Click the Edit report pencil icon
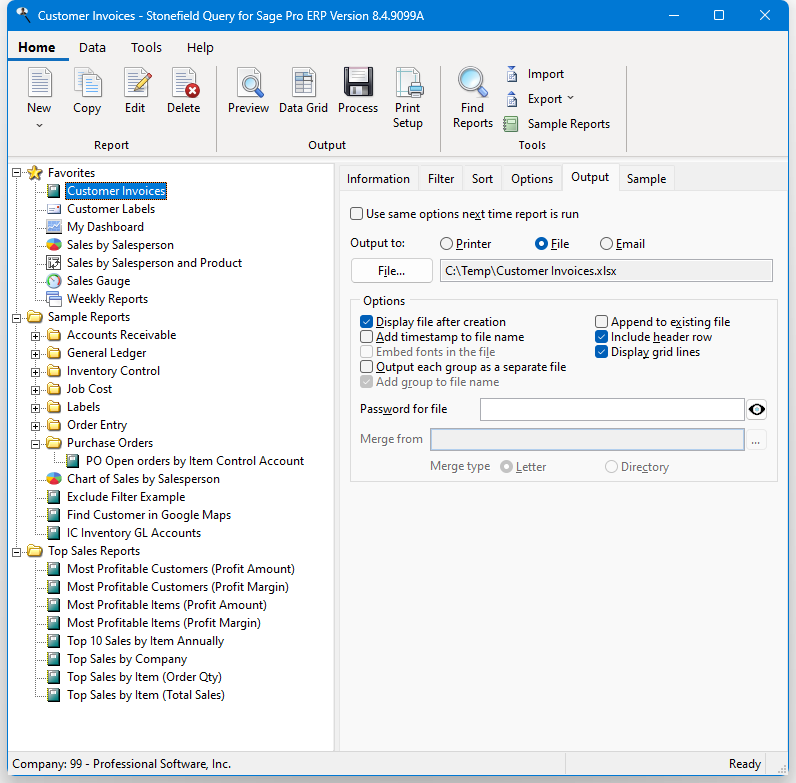796x783 pixels. click(137, 82)
